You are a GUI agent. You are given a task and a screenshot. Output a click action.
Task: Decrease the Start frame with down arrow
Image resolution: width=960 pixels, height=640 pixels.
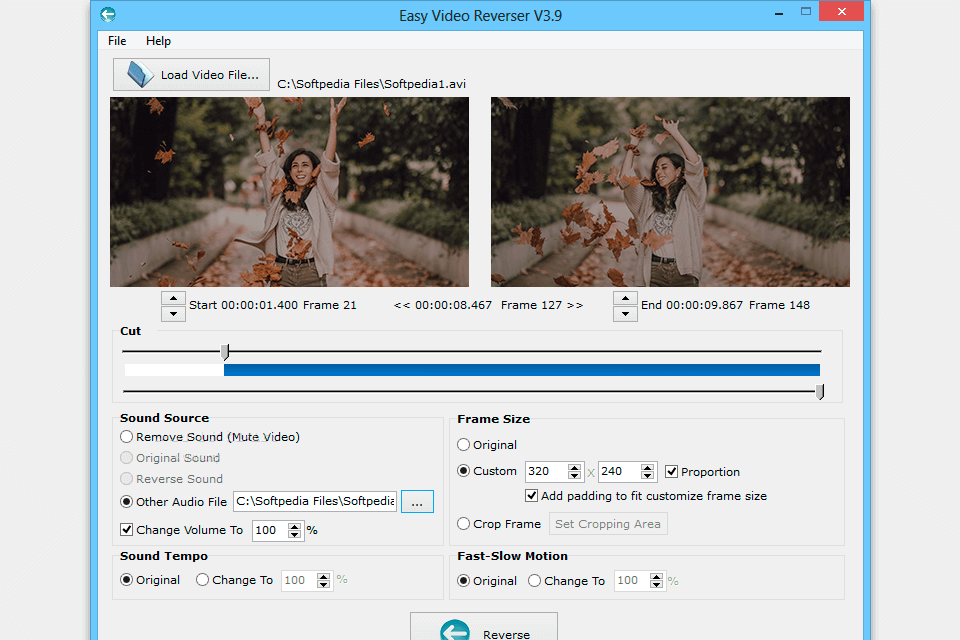(x=173, y=314)
